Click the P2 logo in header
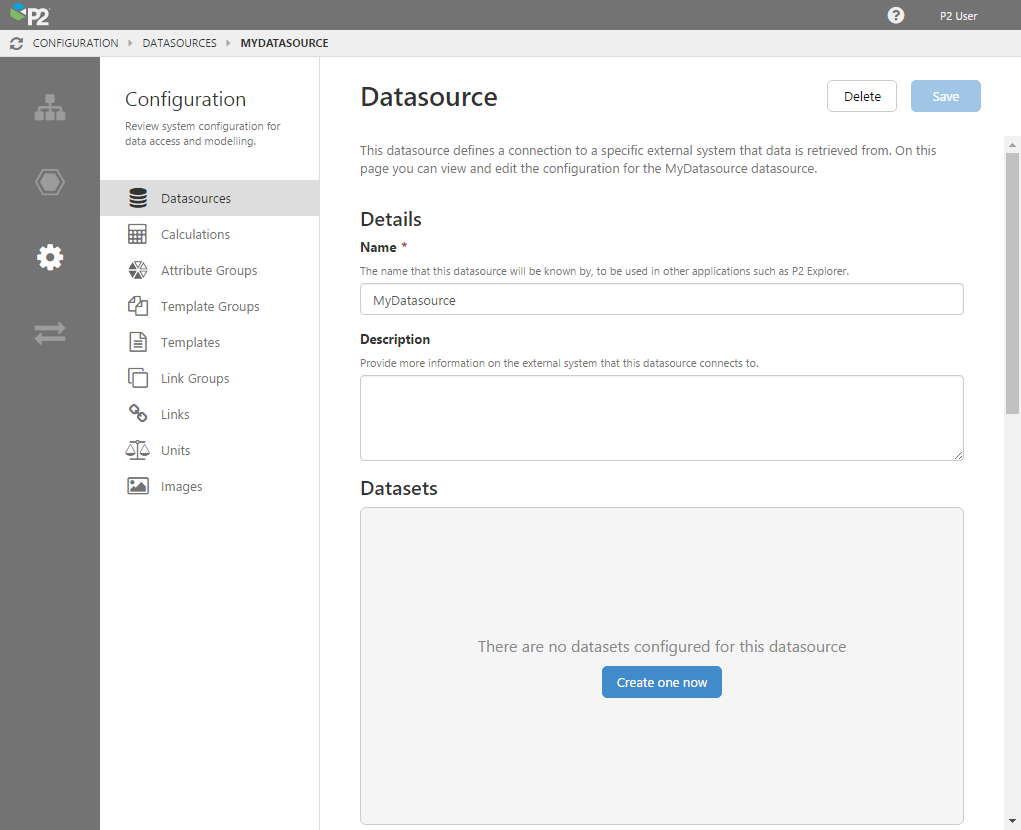The height and width of the screenshot is (830, 1021). coord(30,15)
